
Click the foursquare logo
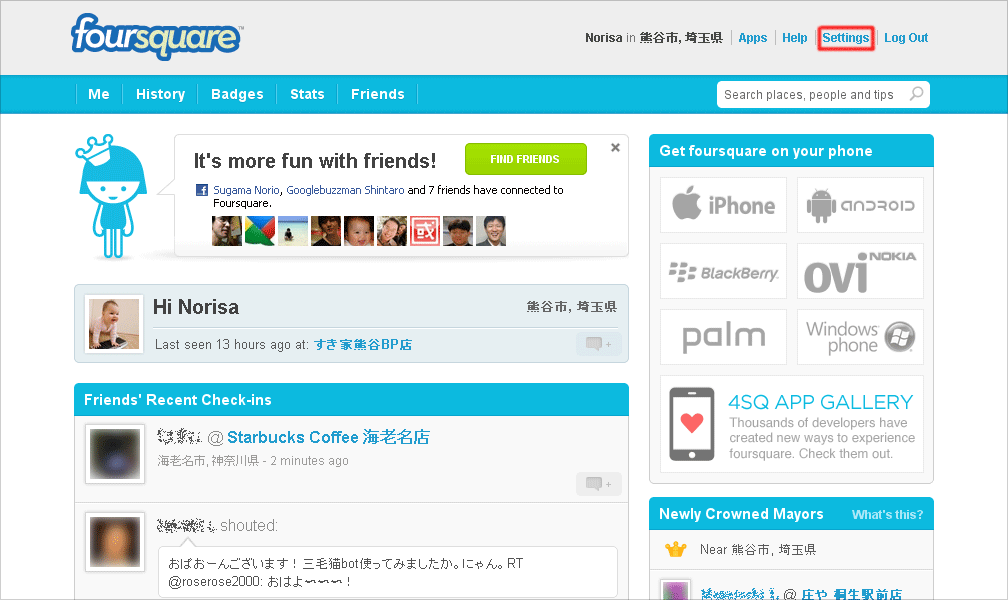pos(157,37)
